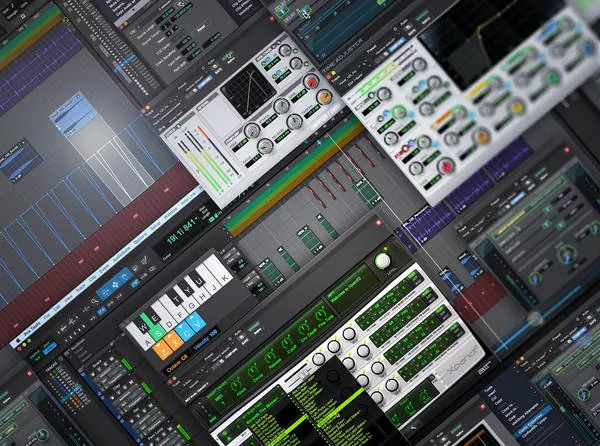The image size is (600, 446).
Task: Adjust yellow knob on channel strip plugin
Action: tap(517, 107)
